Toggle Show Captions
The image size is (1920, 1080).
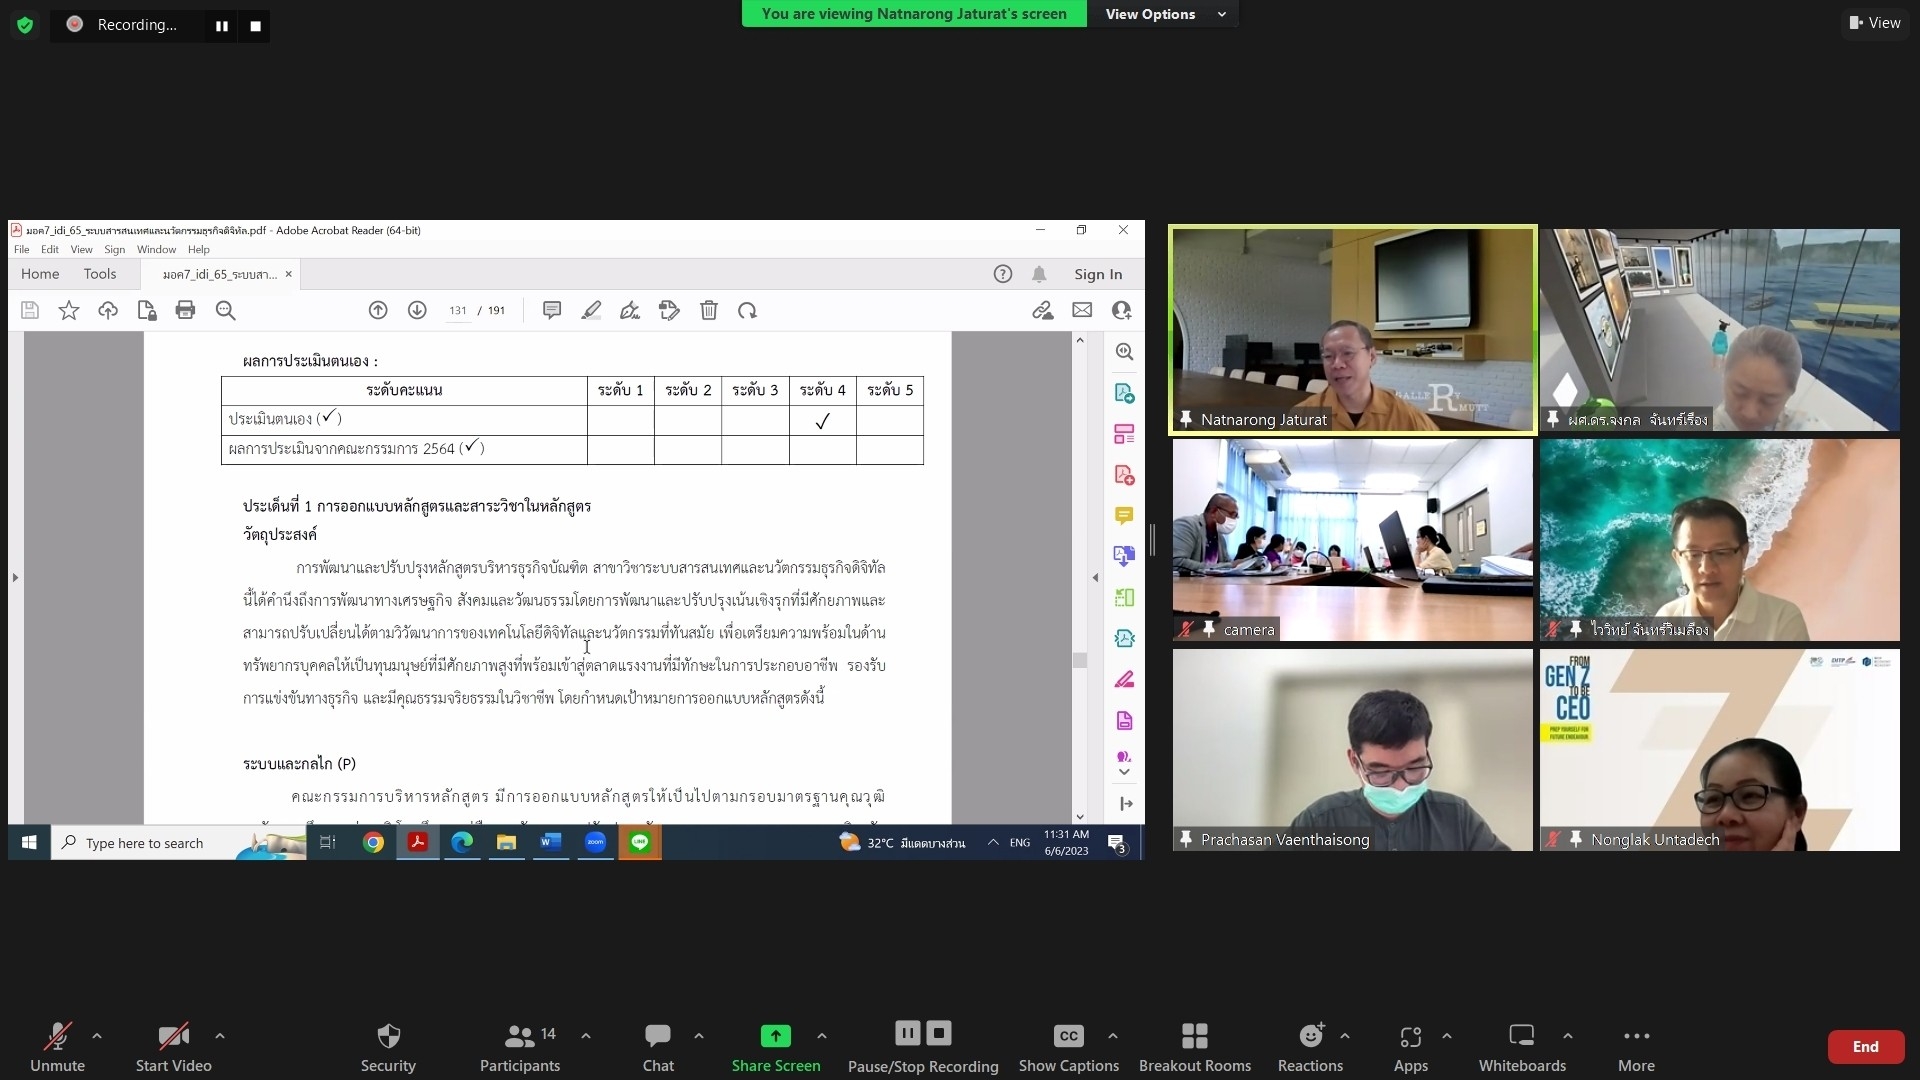pyautogui.click(x=1068, y=1047)
